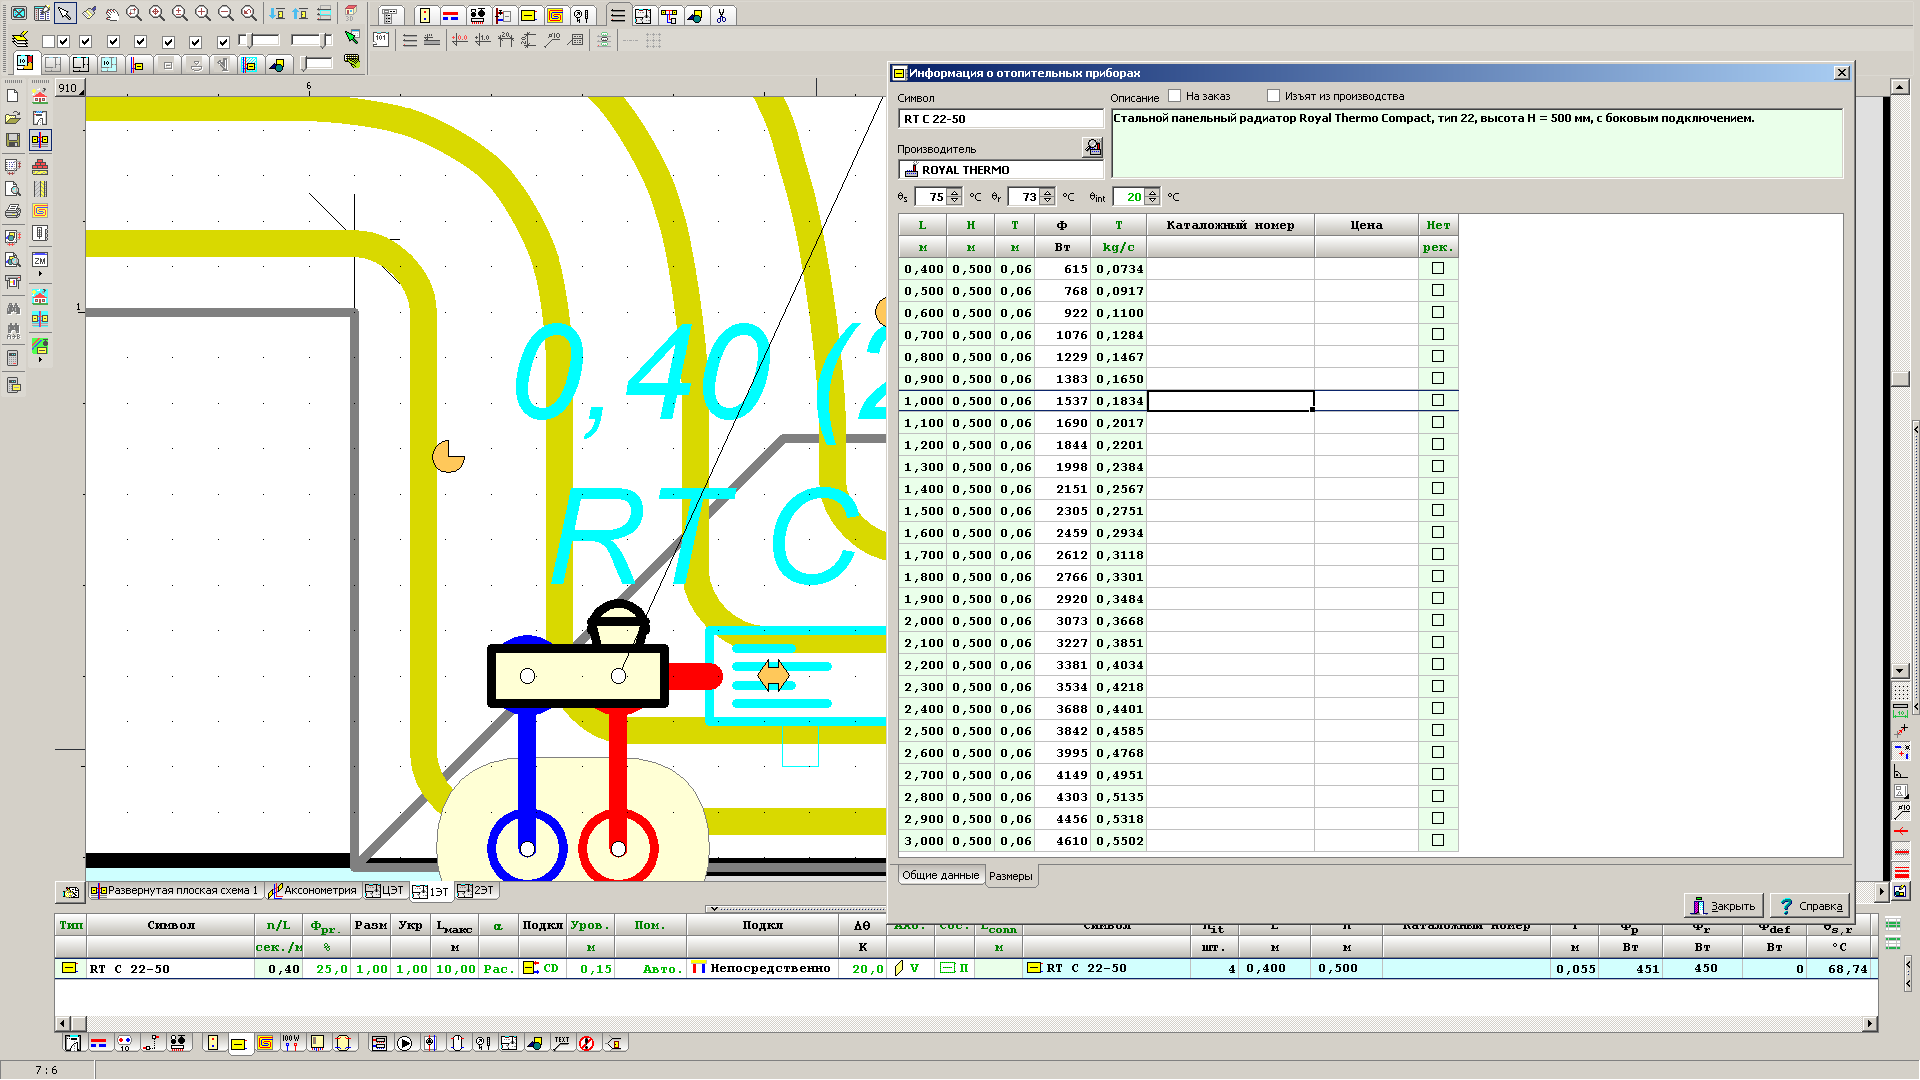Image resolution: width=1920 pixels, height=1080 pixels.
Task: Check 'Изъят из производства' option
Action: [1273, 96]
